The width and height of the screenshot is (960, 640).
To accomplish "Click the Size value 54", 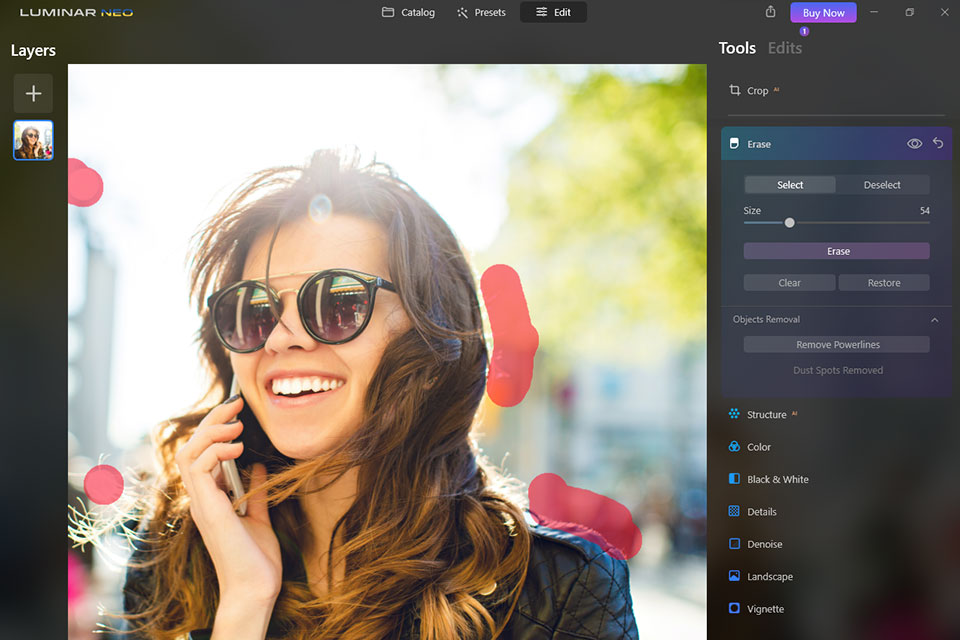I will 924,211.
